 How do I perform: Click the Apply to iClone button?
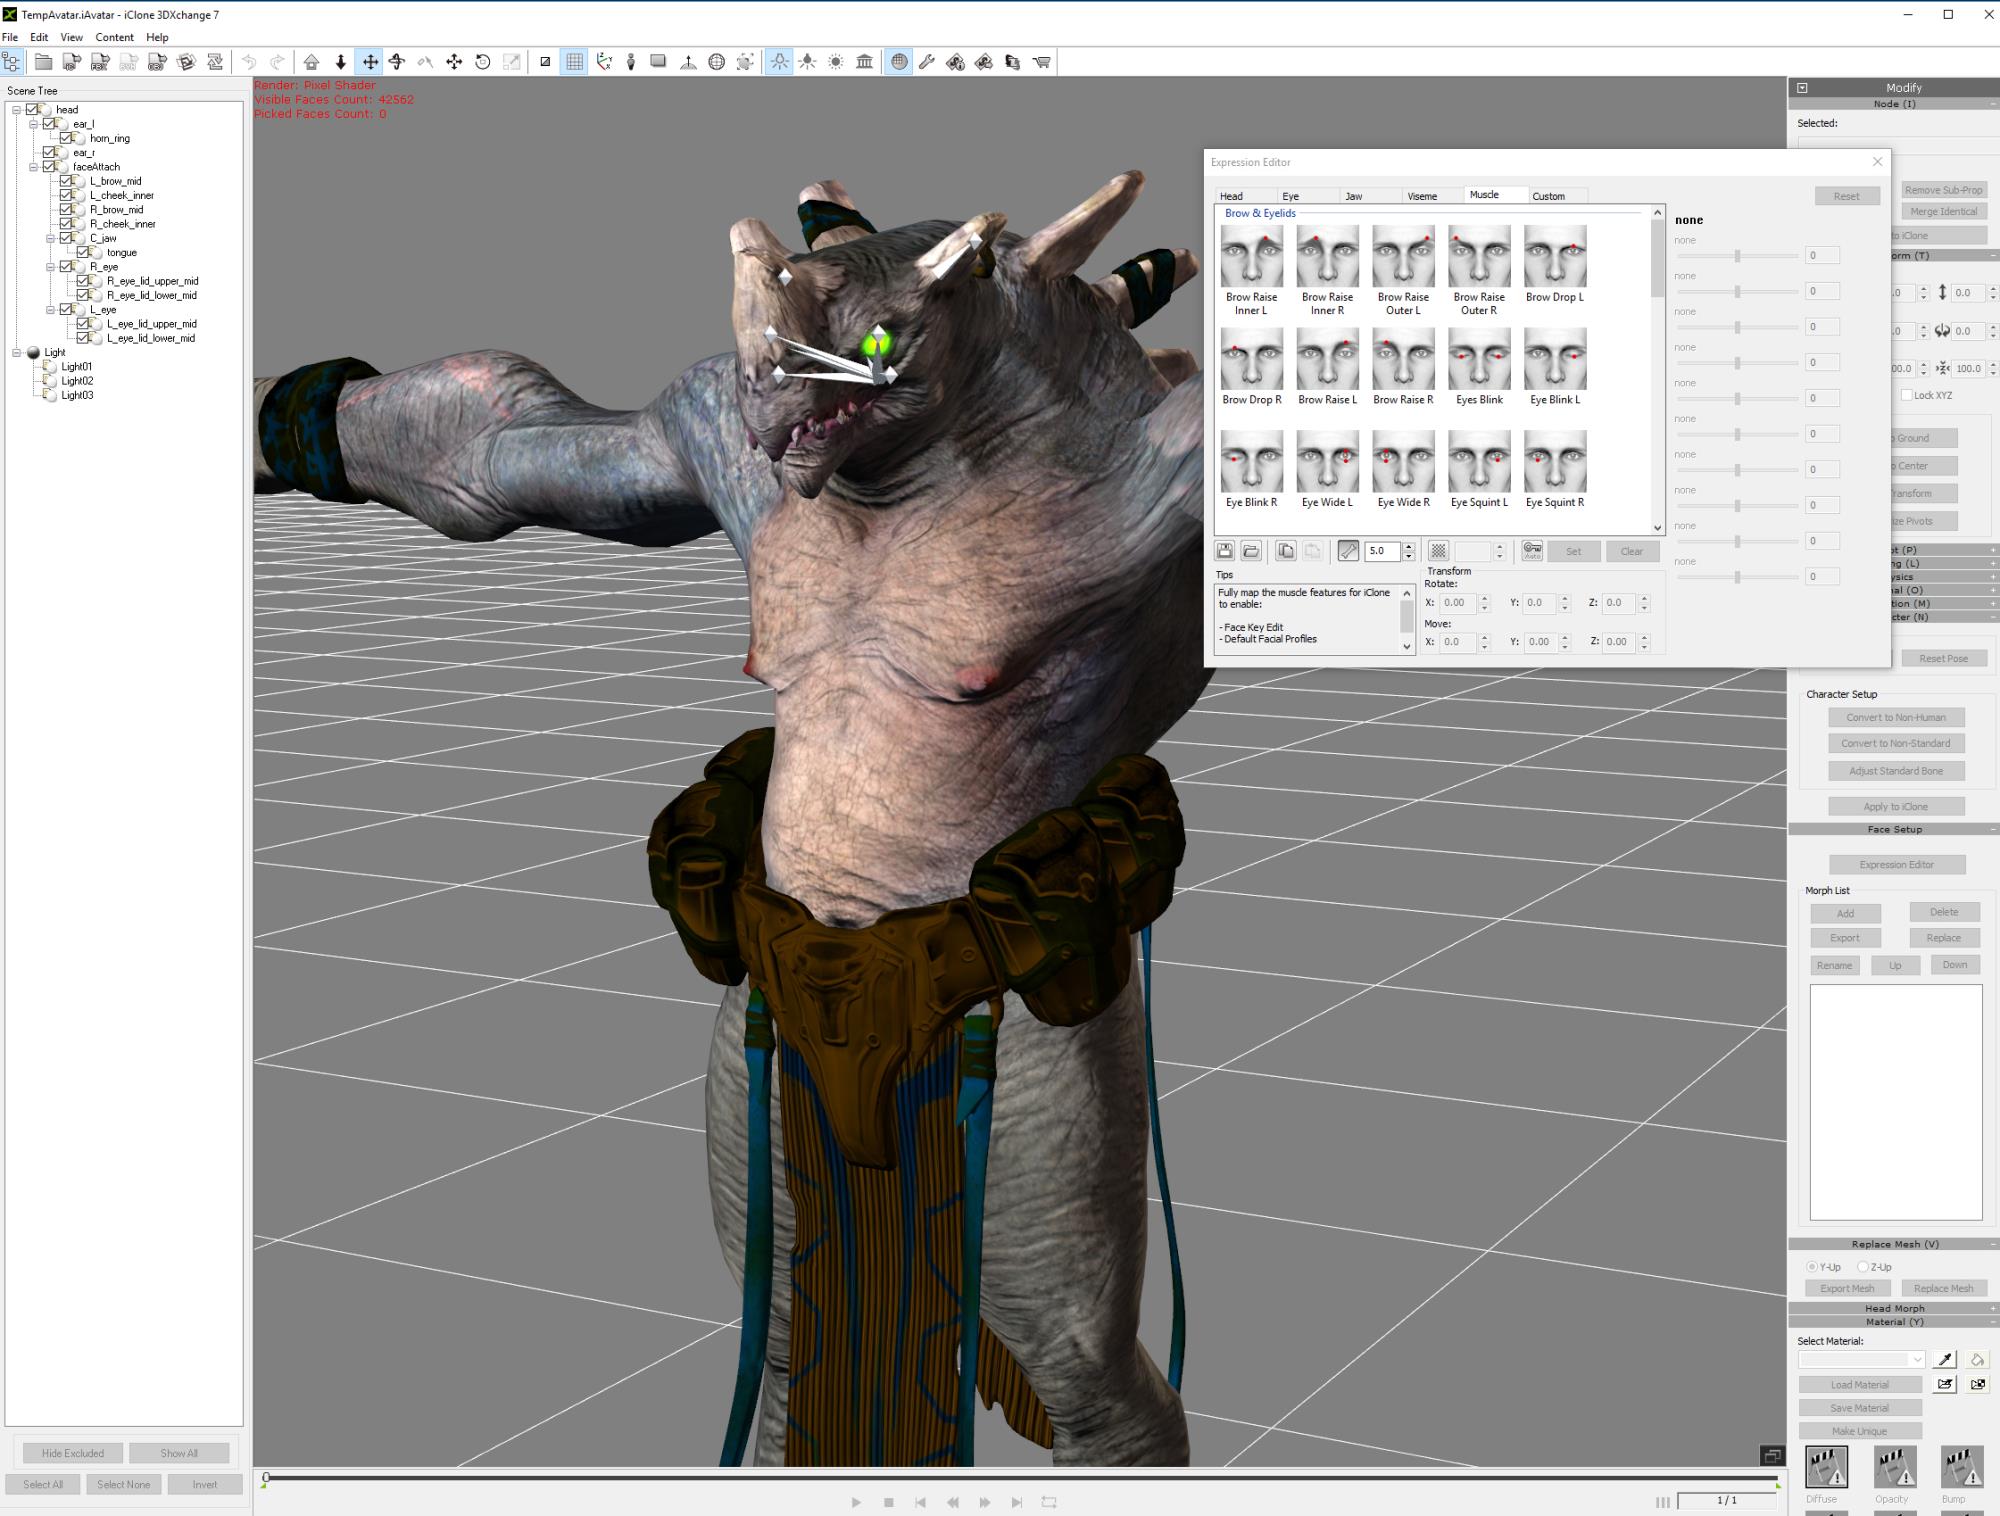(1896, 807)
